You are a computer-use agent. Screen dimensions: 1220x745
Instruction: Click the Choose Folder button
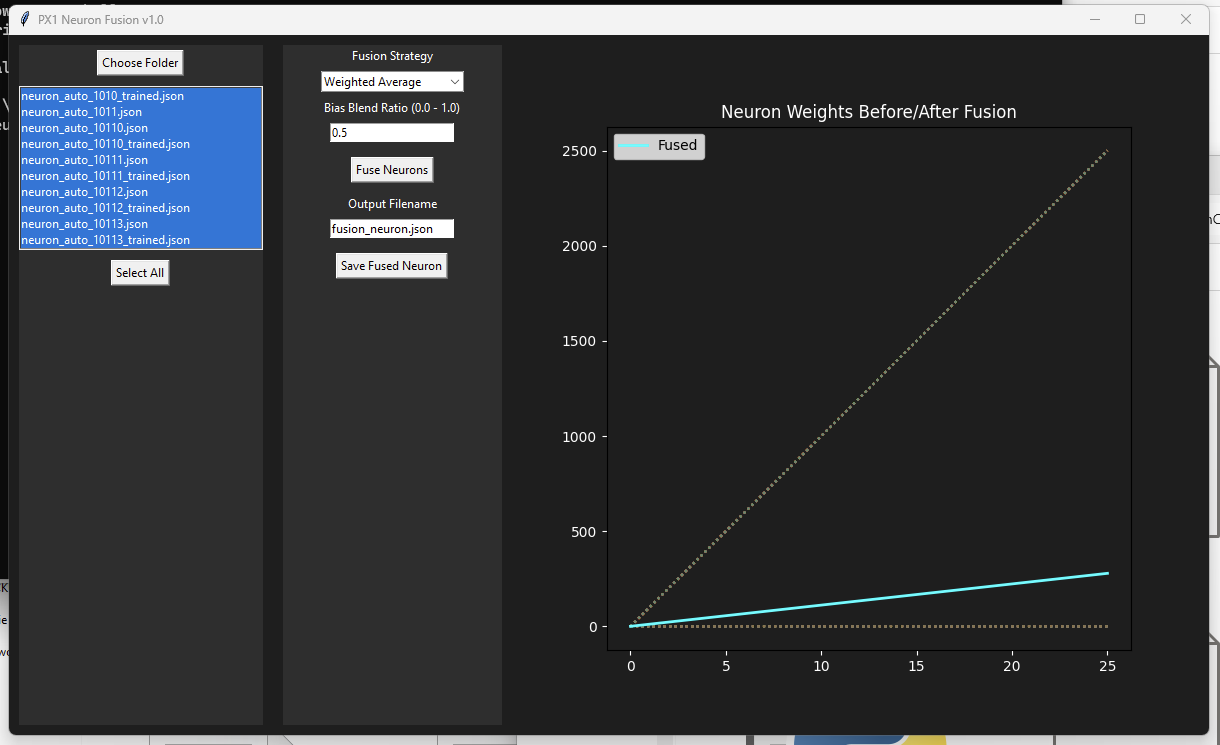[140, 62]
